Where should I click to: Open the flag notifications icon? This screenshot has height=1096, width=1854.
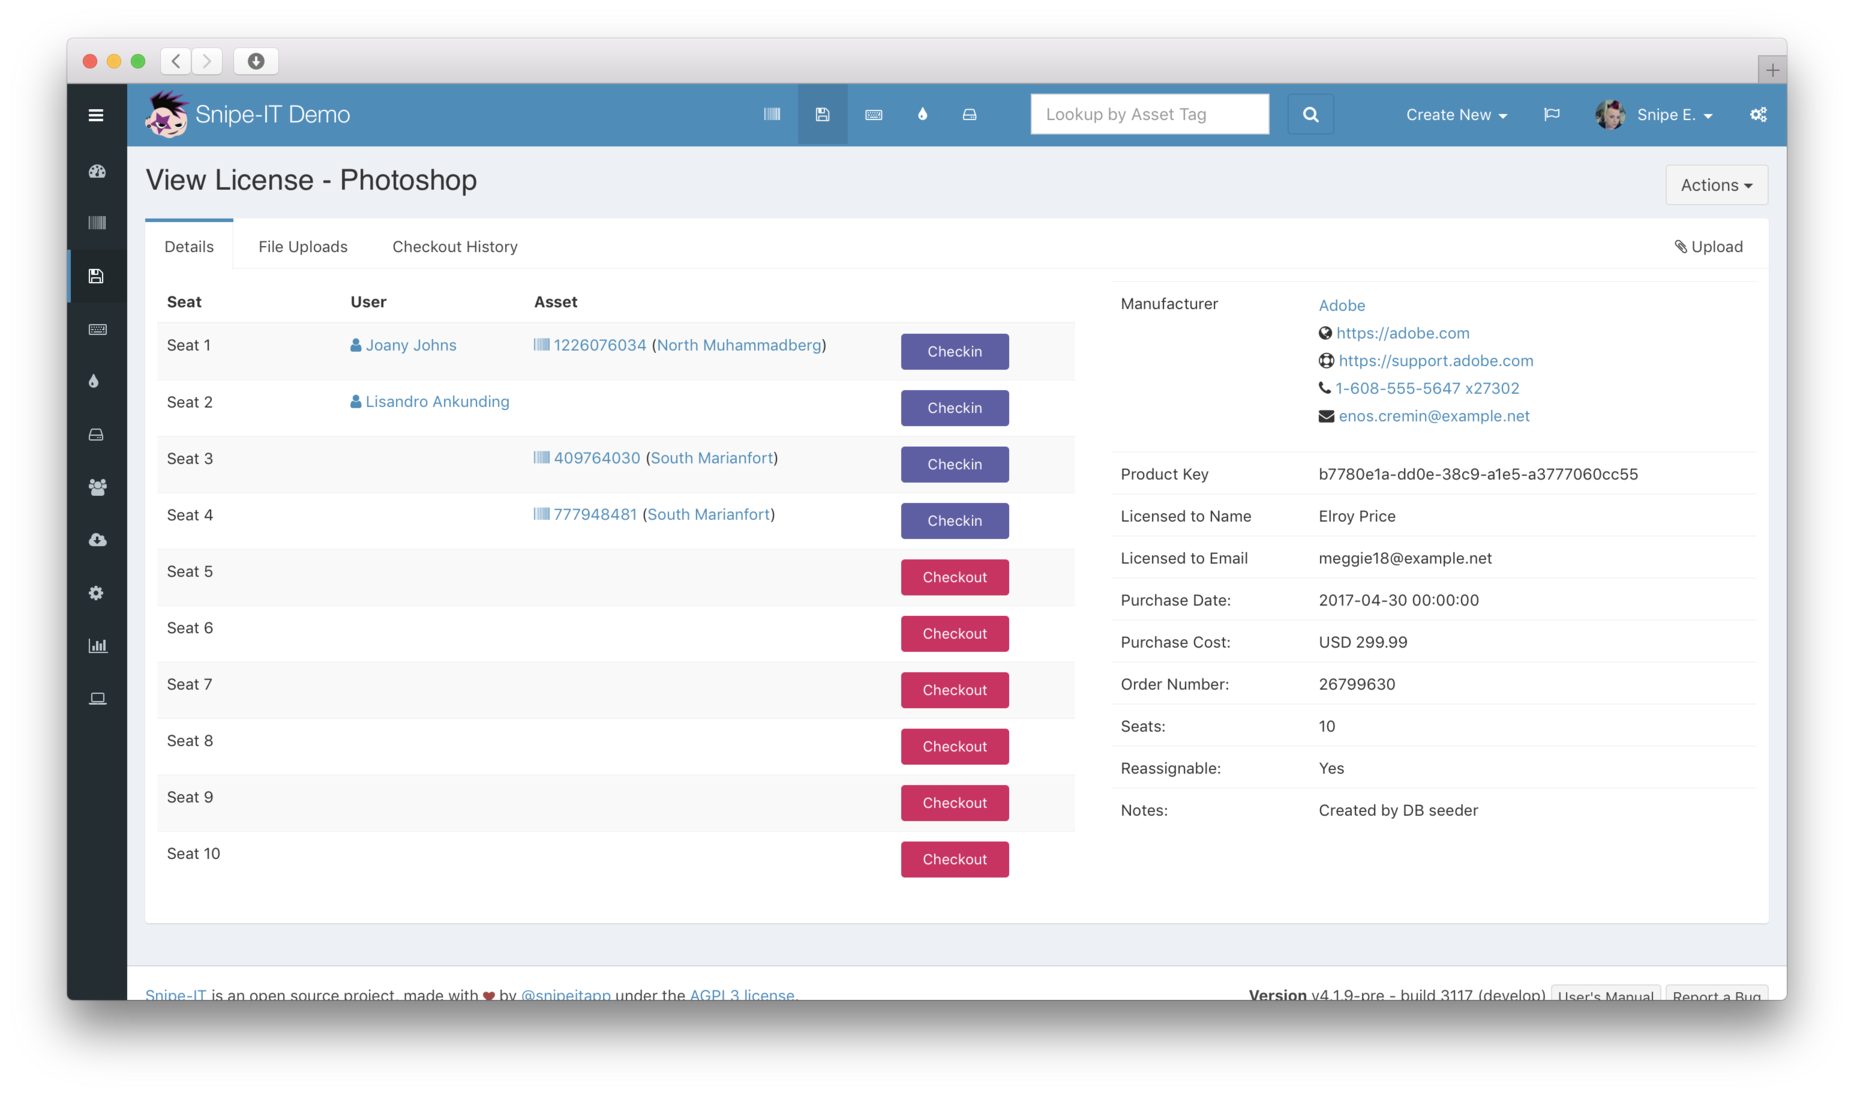tap(1551, 114)
